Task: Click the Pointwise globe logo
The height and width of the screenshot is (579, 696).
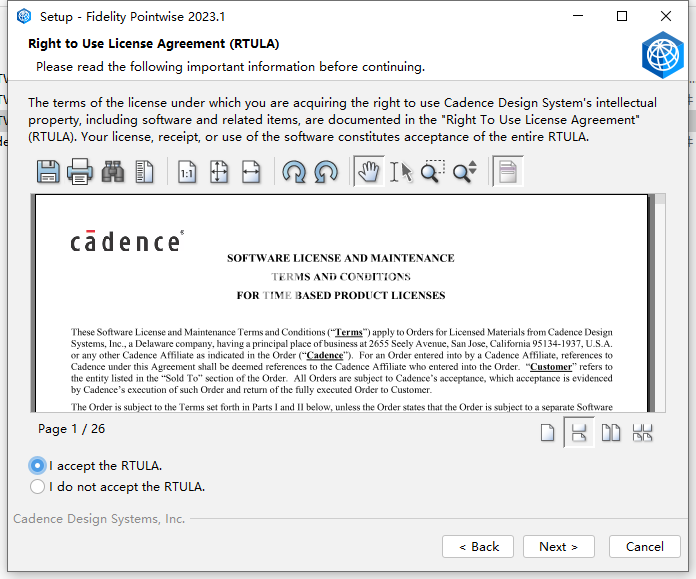Action: click(663, 55)
